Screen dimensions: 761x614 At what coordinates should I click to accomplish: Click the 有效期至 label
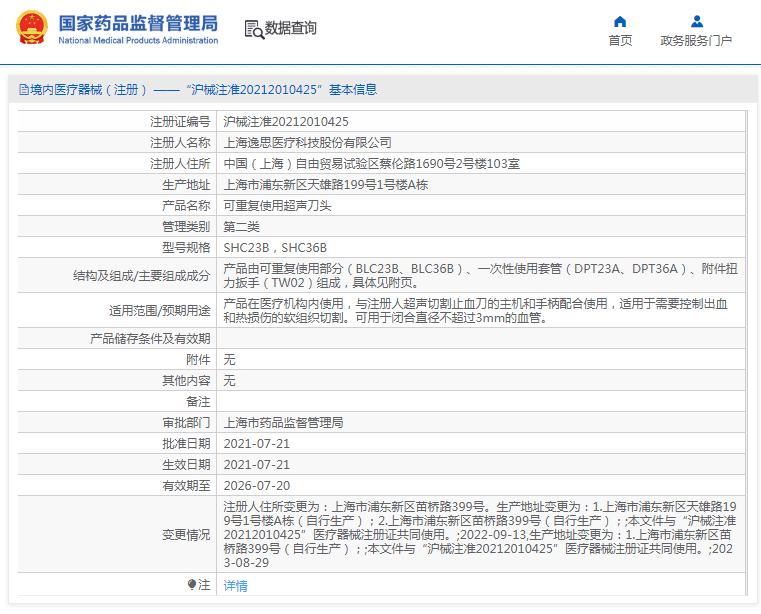[186, 485]
